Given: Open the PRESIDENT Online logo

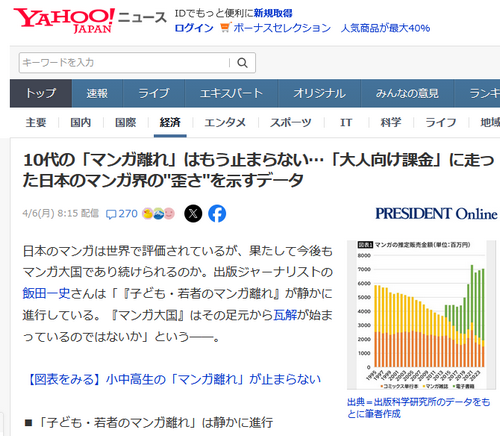Looking at the screenshot, I should tap(436, 214).
